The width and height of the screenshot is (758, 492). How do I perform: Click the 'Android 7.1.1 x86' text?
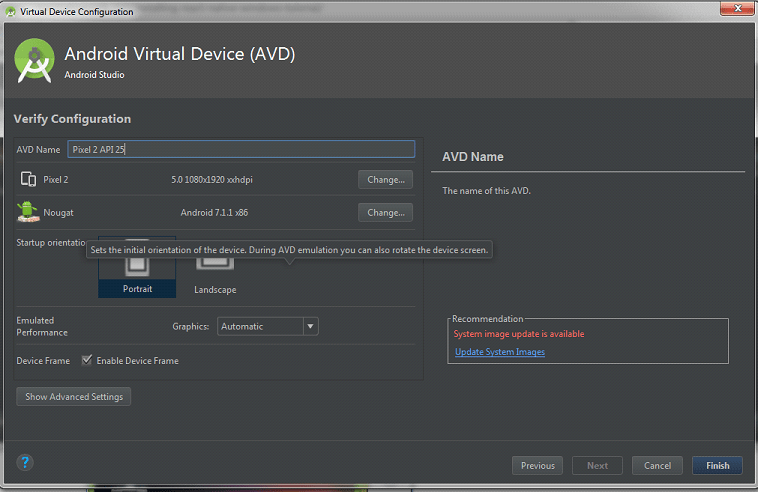[x=214, y=212]
